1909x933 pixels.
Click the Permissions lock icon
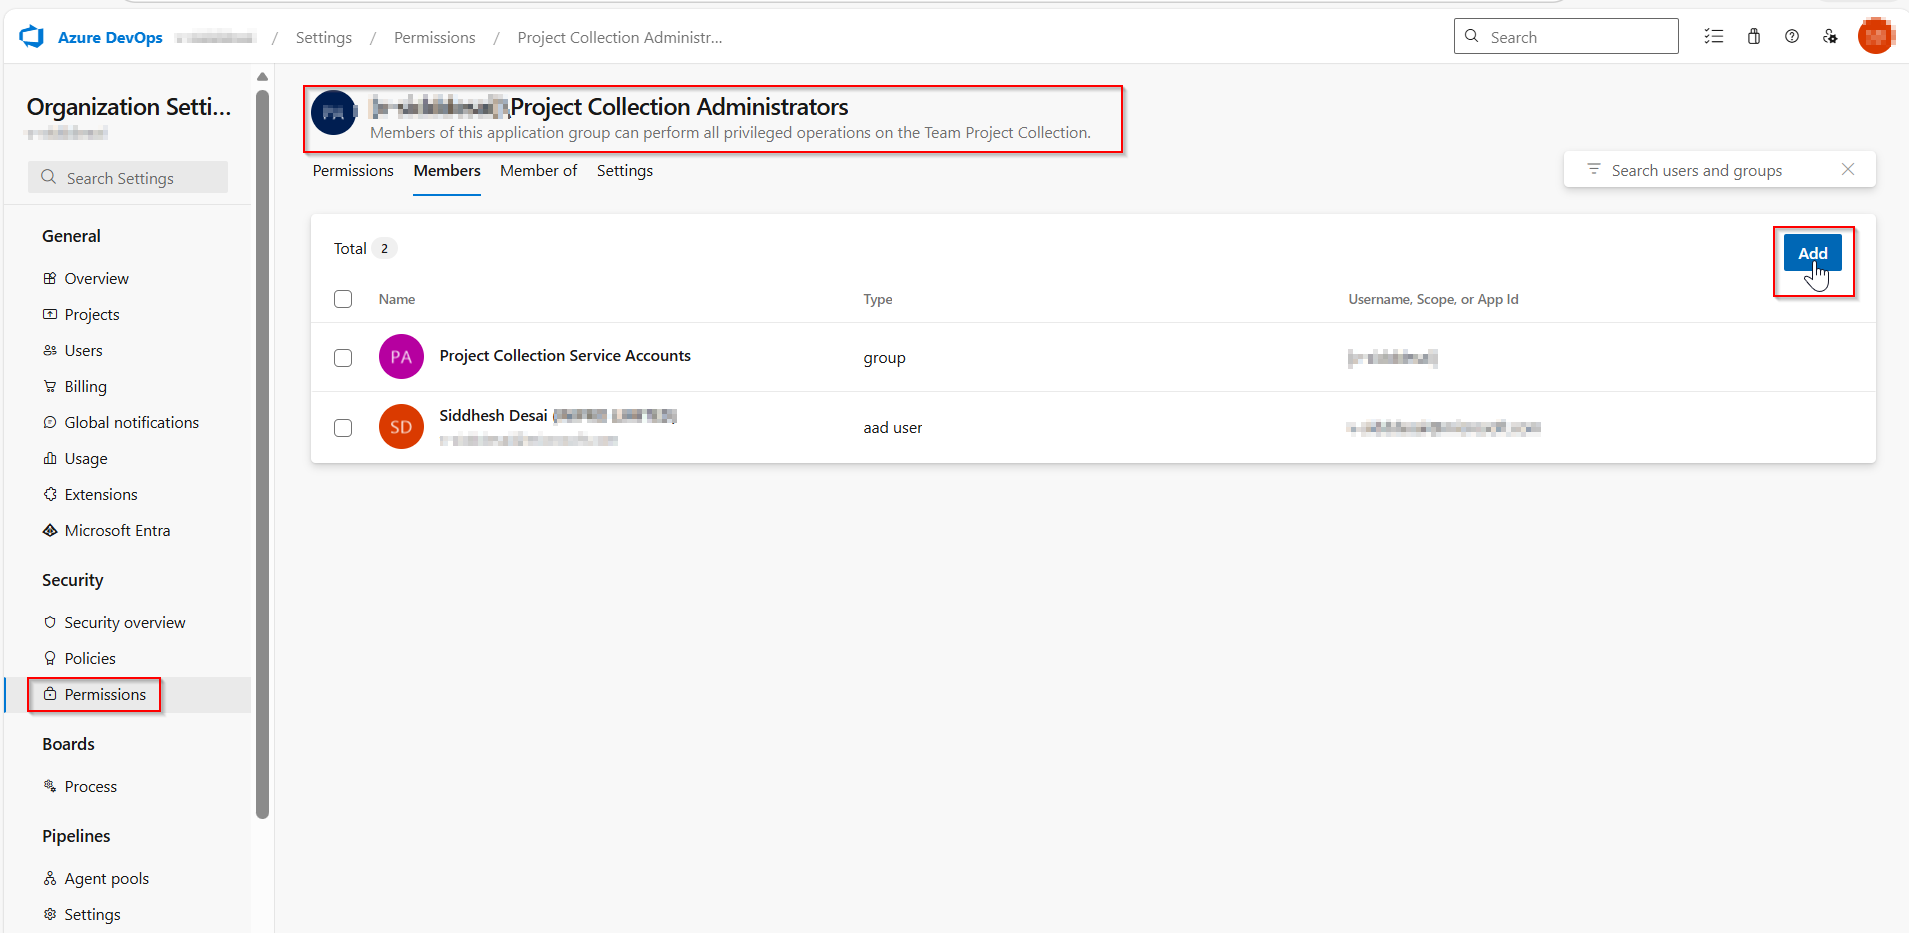50,694
